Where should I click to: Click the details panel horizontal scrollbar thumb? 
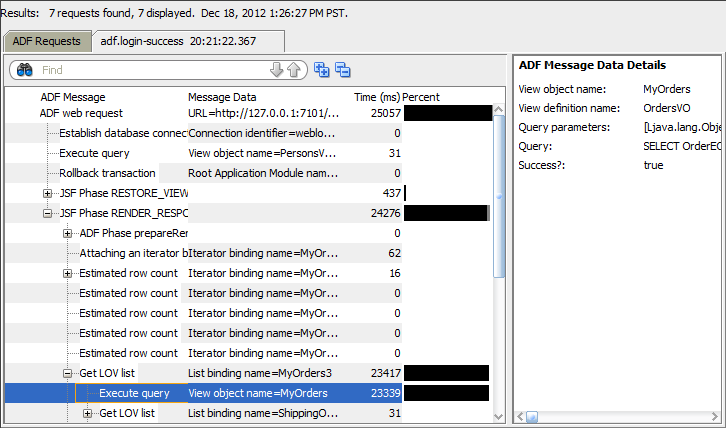pyautogui.click(x=532, y=416)
